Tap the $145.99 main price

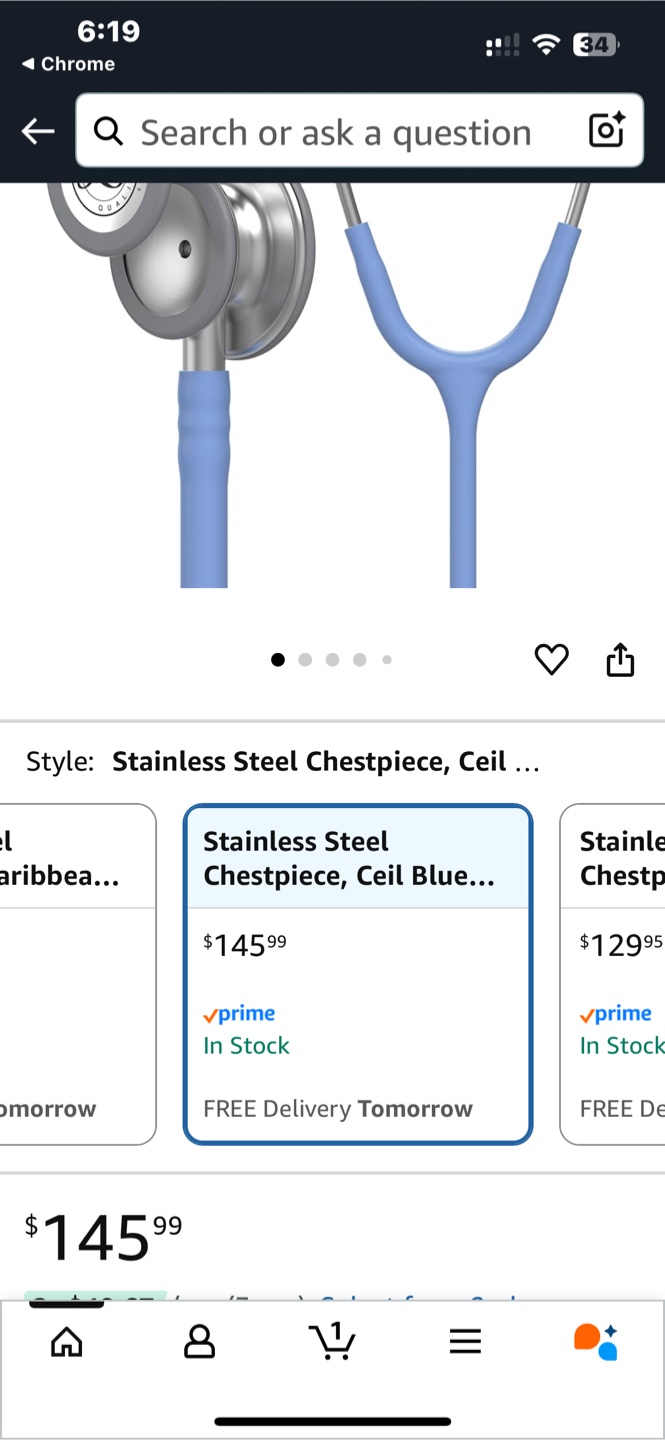click(x=104, y=1236)
